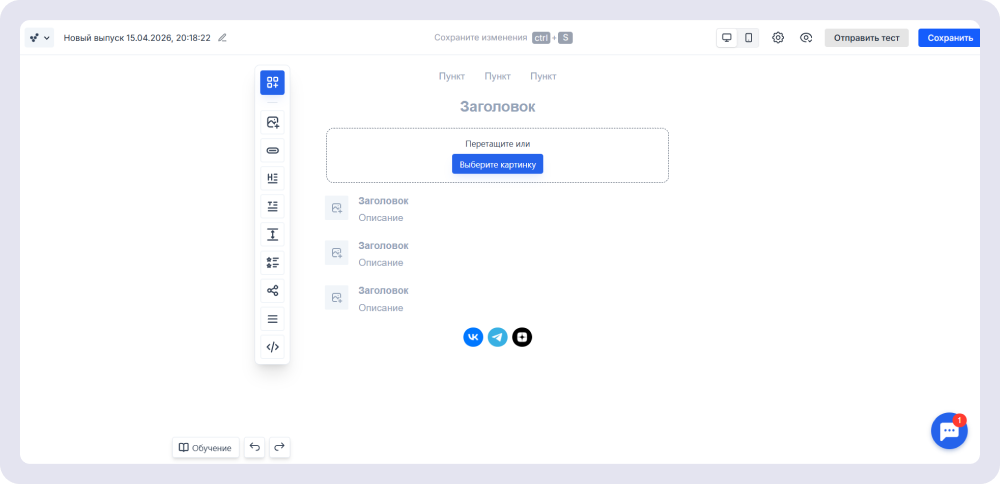
Task: Expand the logo dropdown menu at top left
Action: click(40, 38)
